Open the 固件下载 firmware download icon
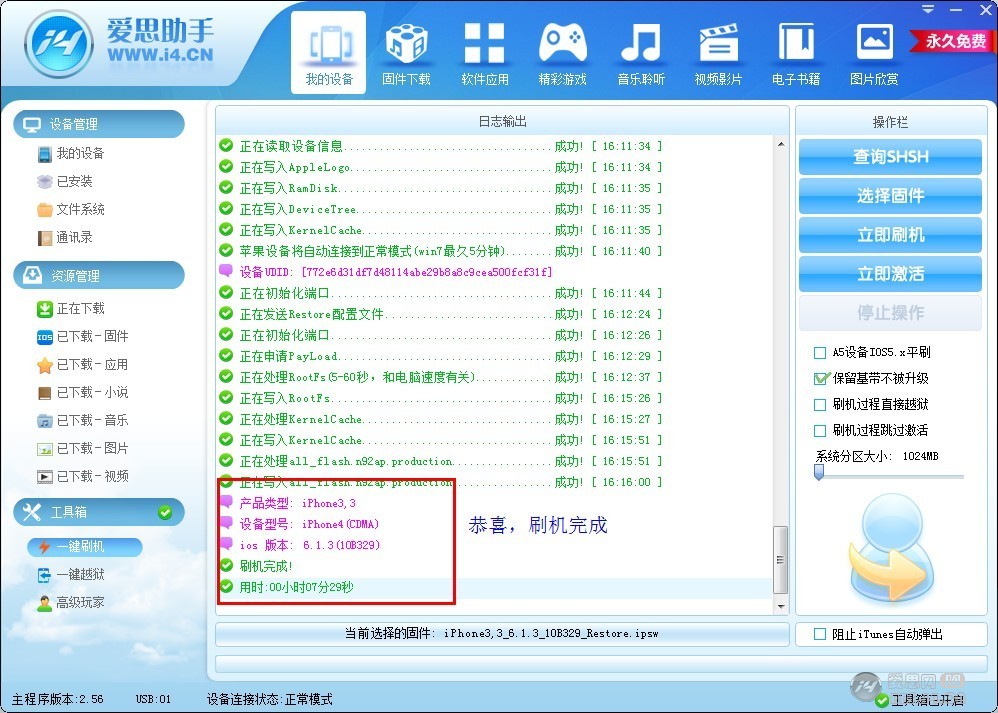 [x=406, y=45]
